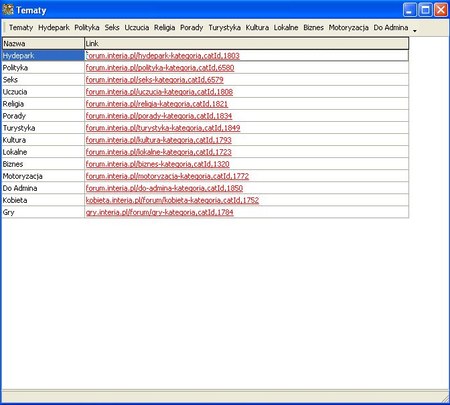
Task: Select the Gry name cell
Action: click(43, 212)
